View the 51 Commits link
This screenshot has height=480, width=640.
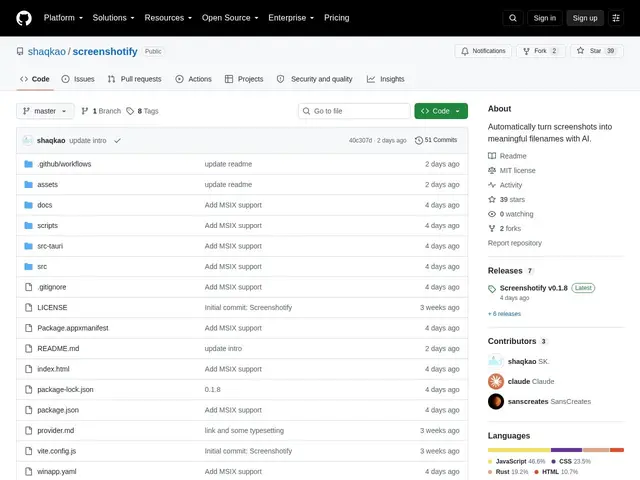pyautogui.click(x=436, y=140)
